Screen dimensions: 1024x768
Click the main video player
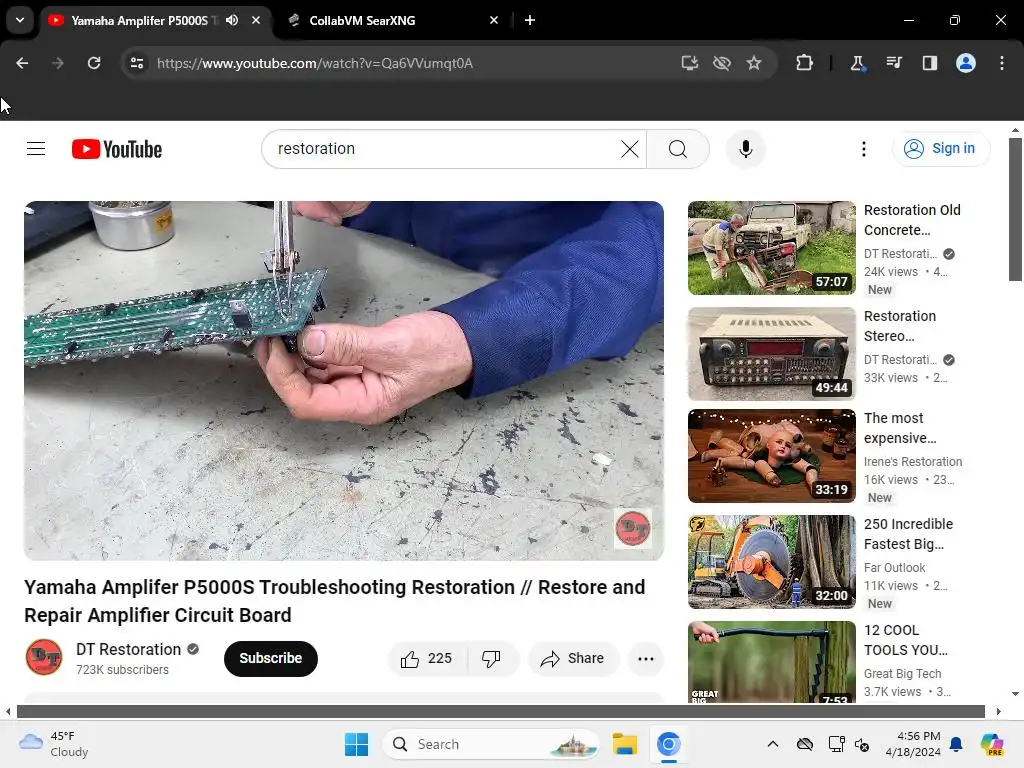pos(344,380)
